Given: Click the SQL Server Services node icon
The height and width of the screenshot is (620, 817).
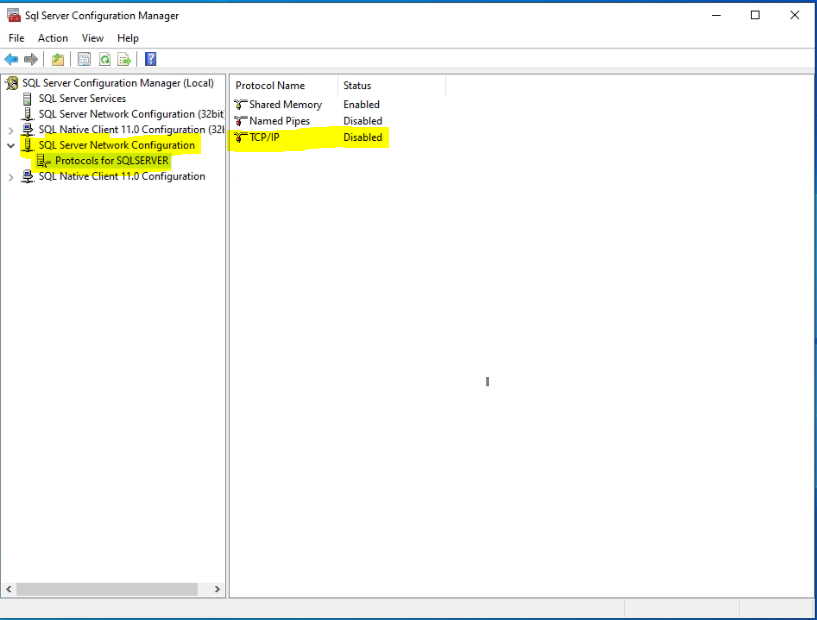Looking at the screenshot, I should pos(28,98).
